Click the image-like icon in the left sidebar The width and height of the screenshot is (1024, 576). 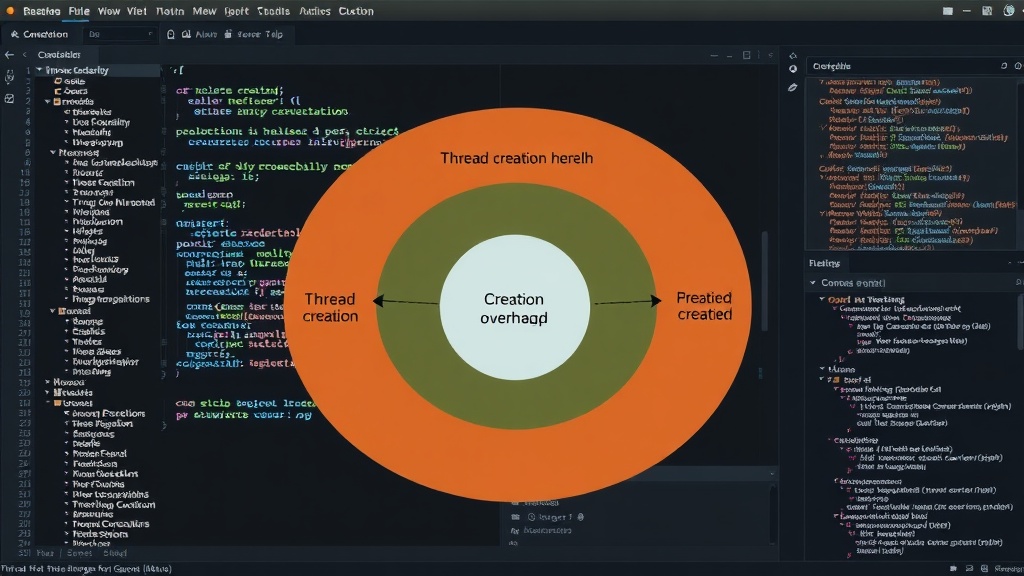tap(9, 99)
